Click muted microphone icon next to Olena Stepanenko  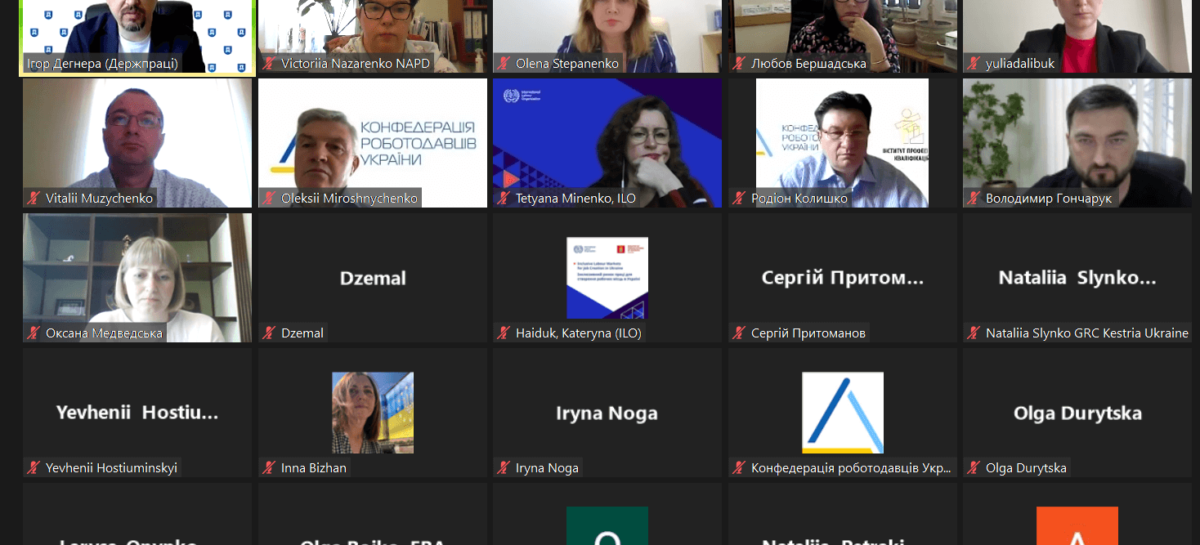504,63
